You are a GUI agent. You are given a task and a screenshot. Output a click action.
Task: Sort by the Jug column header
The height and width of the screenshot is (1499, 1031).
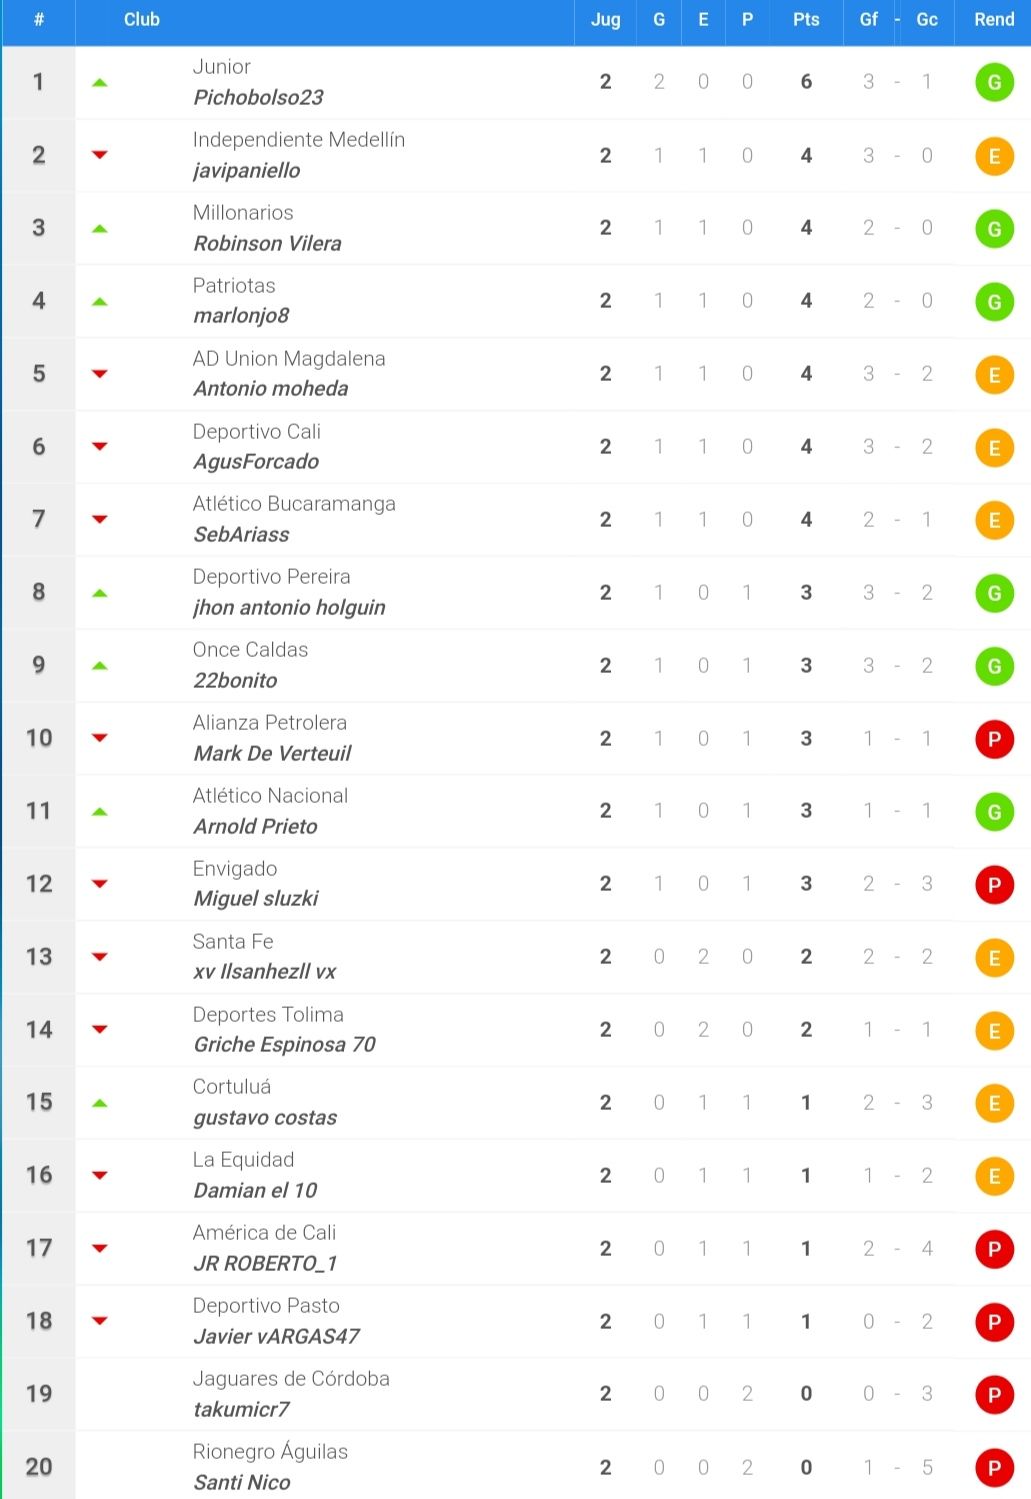click(x=605, y=20)
